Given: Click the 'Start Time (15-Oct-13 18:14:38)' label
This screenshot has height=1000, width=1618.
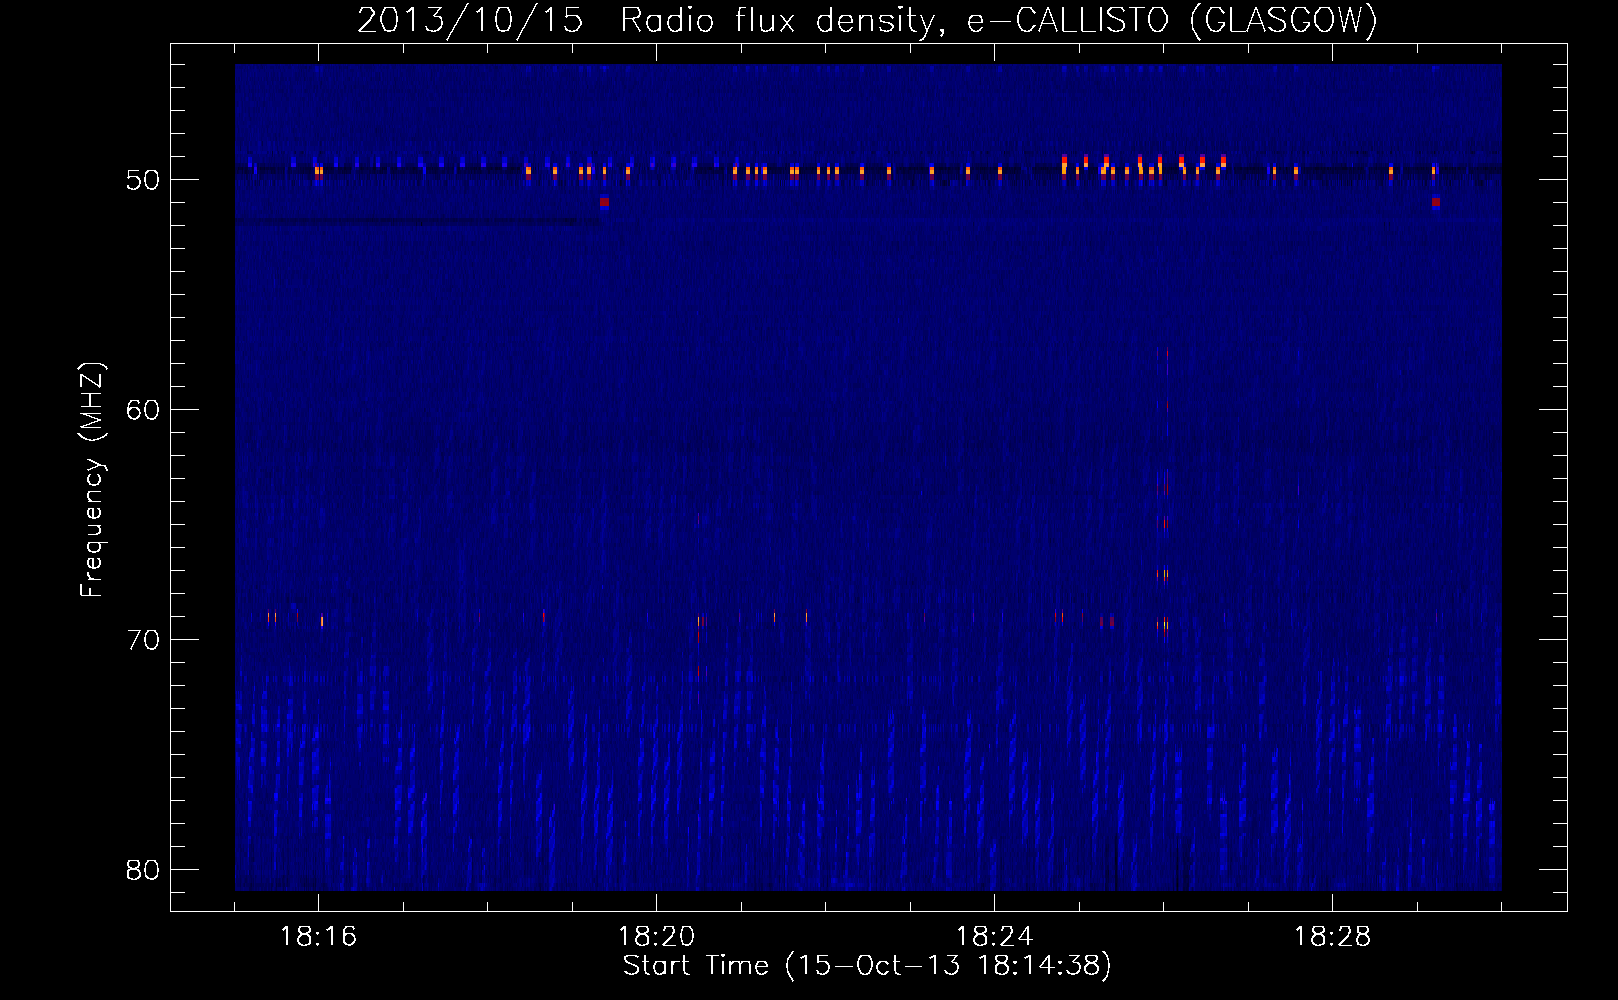Looking at the screenshot, I should (x=867, y=965).
